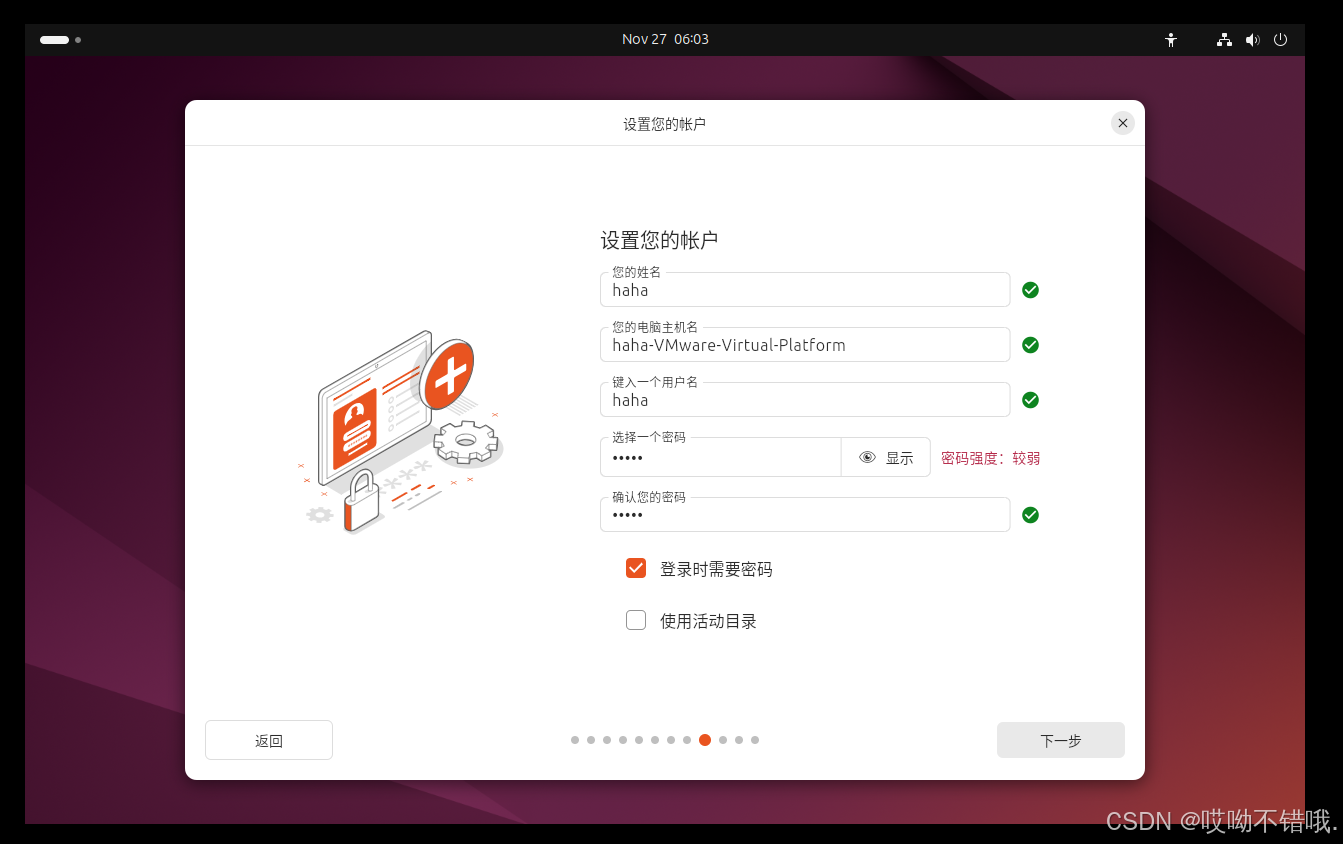1343x844 pixels.
Task: Click the wired network status icon
Action: coord(1224,40)
